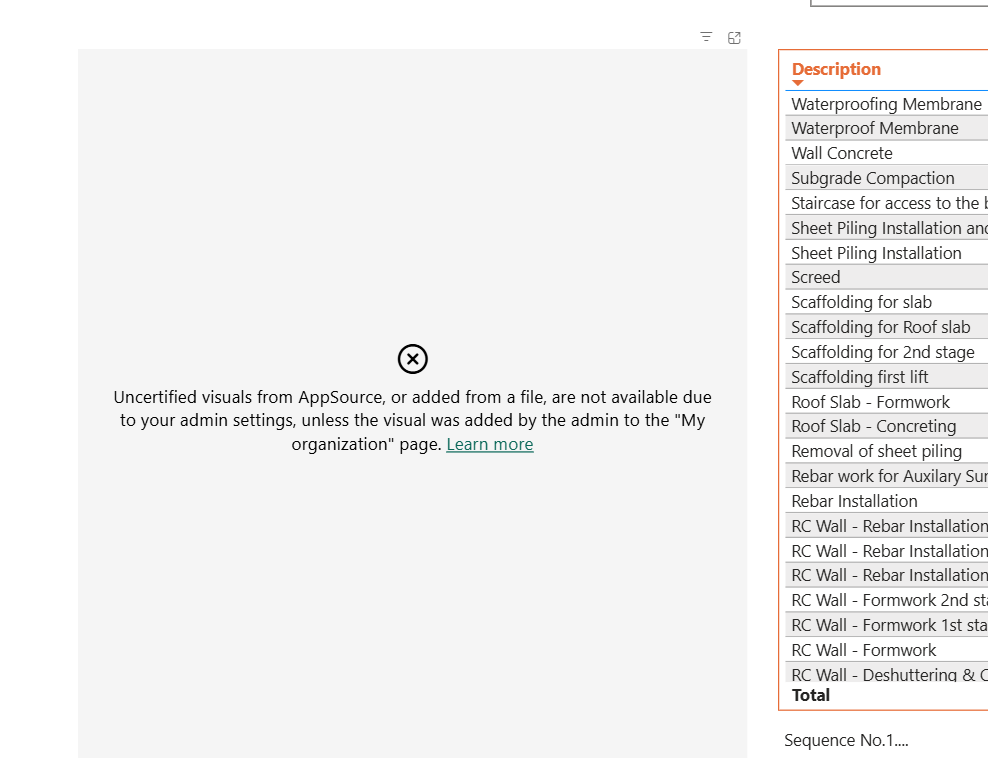Select the Wall Concrete row
Screen dimensions: 988x766
tap(887, 153)
